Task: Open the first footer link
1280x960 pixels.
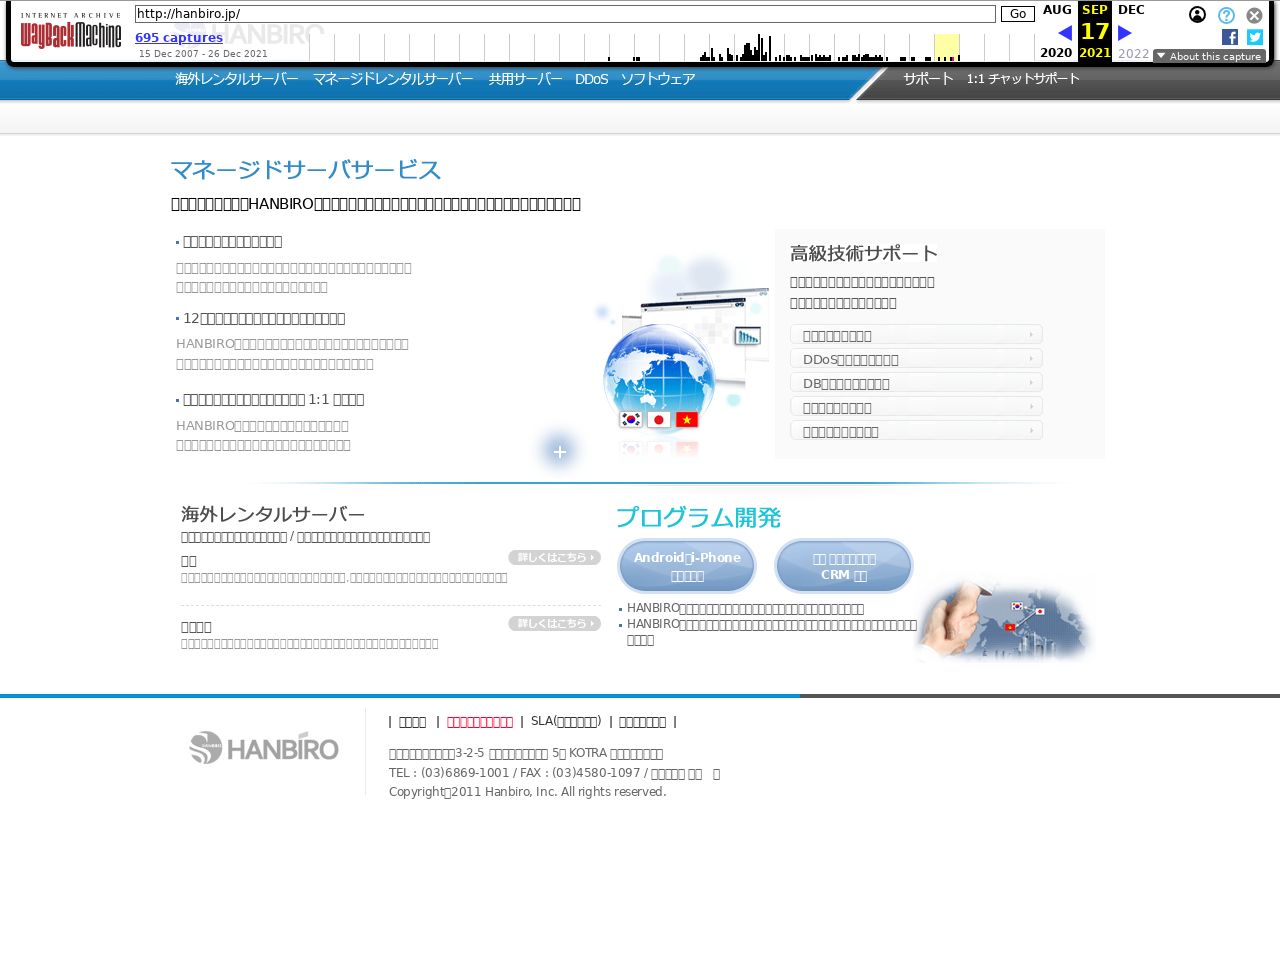Action: coord(412,721)
